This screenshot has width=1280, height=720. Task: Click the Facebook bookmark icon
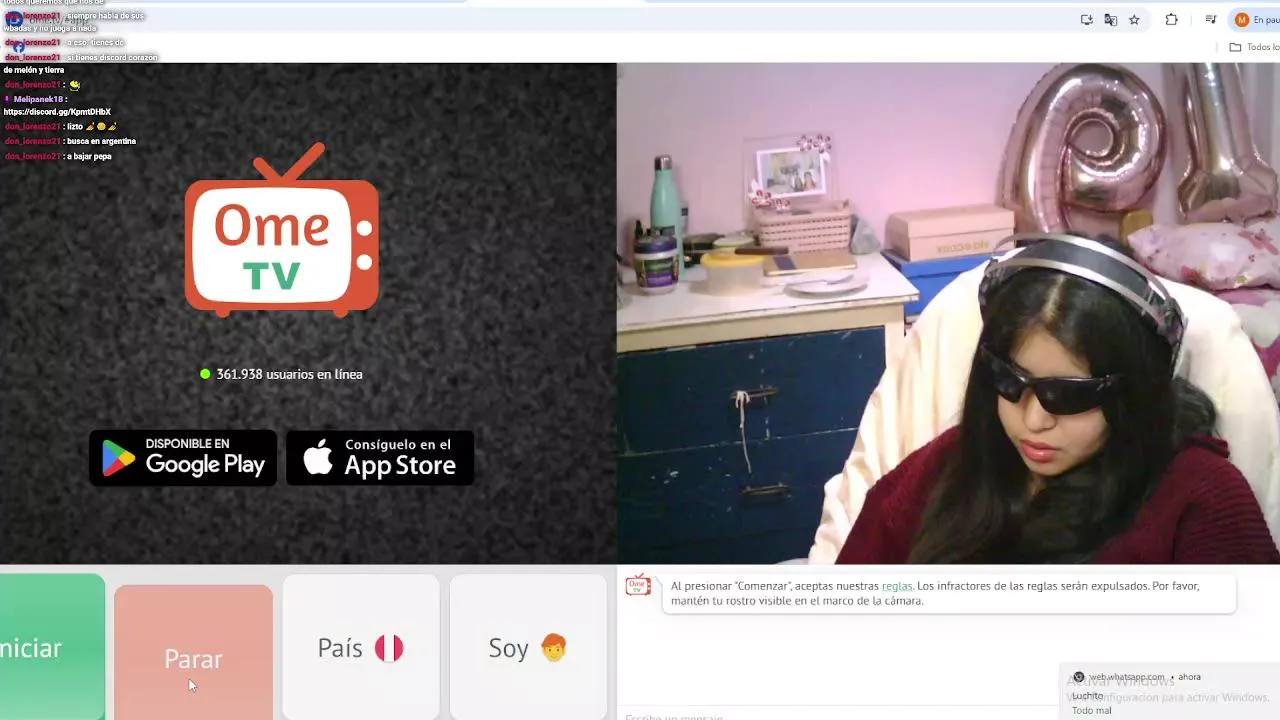[x=17, y=47]
